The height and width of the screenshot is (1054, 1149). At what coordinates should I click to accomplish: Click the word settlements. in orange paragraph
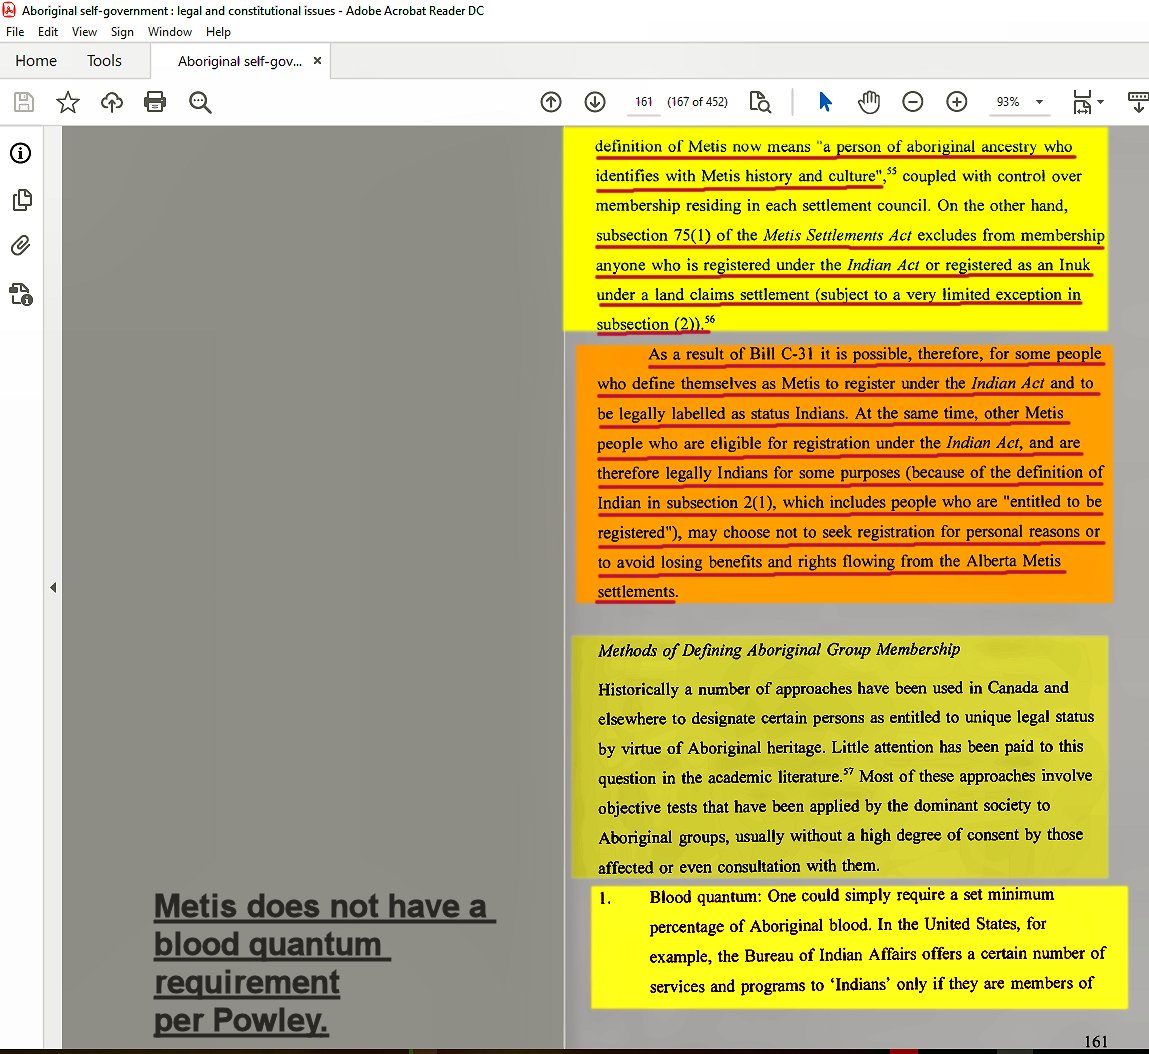tap(637, 592)
